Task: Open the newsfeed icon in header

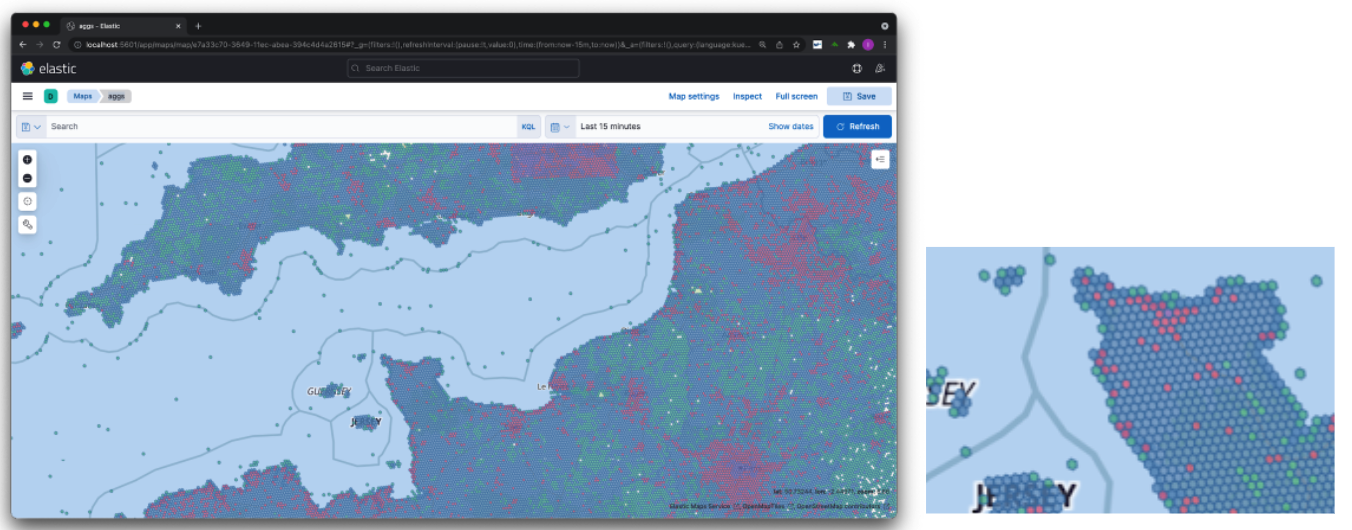Action: pyautogui.click(x=880, y=68)
